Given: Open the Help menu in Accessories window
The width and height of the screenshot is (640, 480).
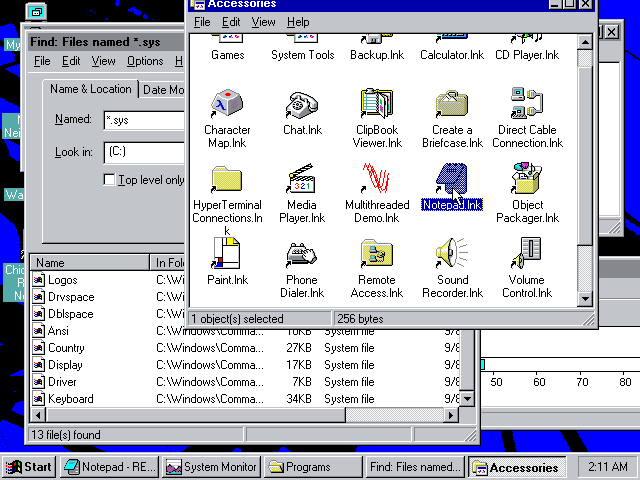Looking at the screenshot, I should click(x=298, y=22).
